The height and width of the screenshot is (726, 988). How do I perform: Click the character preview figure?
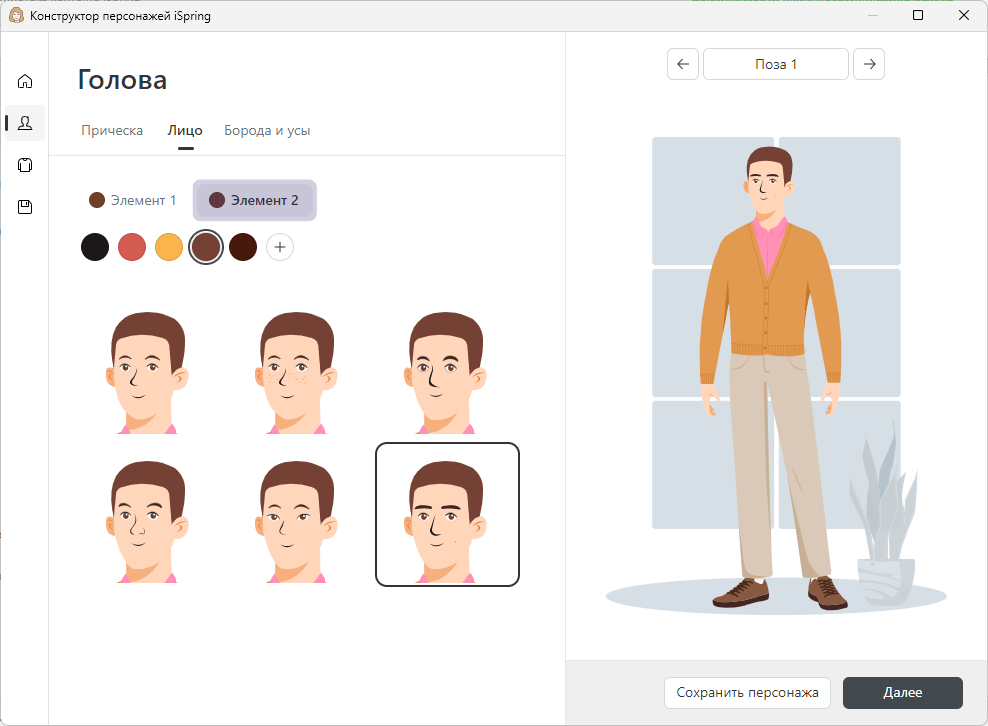770,378
